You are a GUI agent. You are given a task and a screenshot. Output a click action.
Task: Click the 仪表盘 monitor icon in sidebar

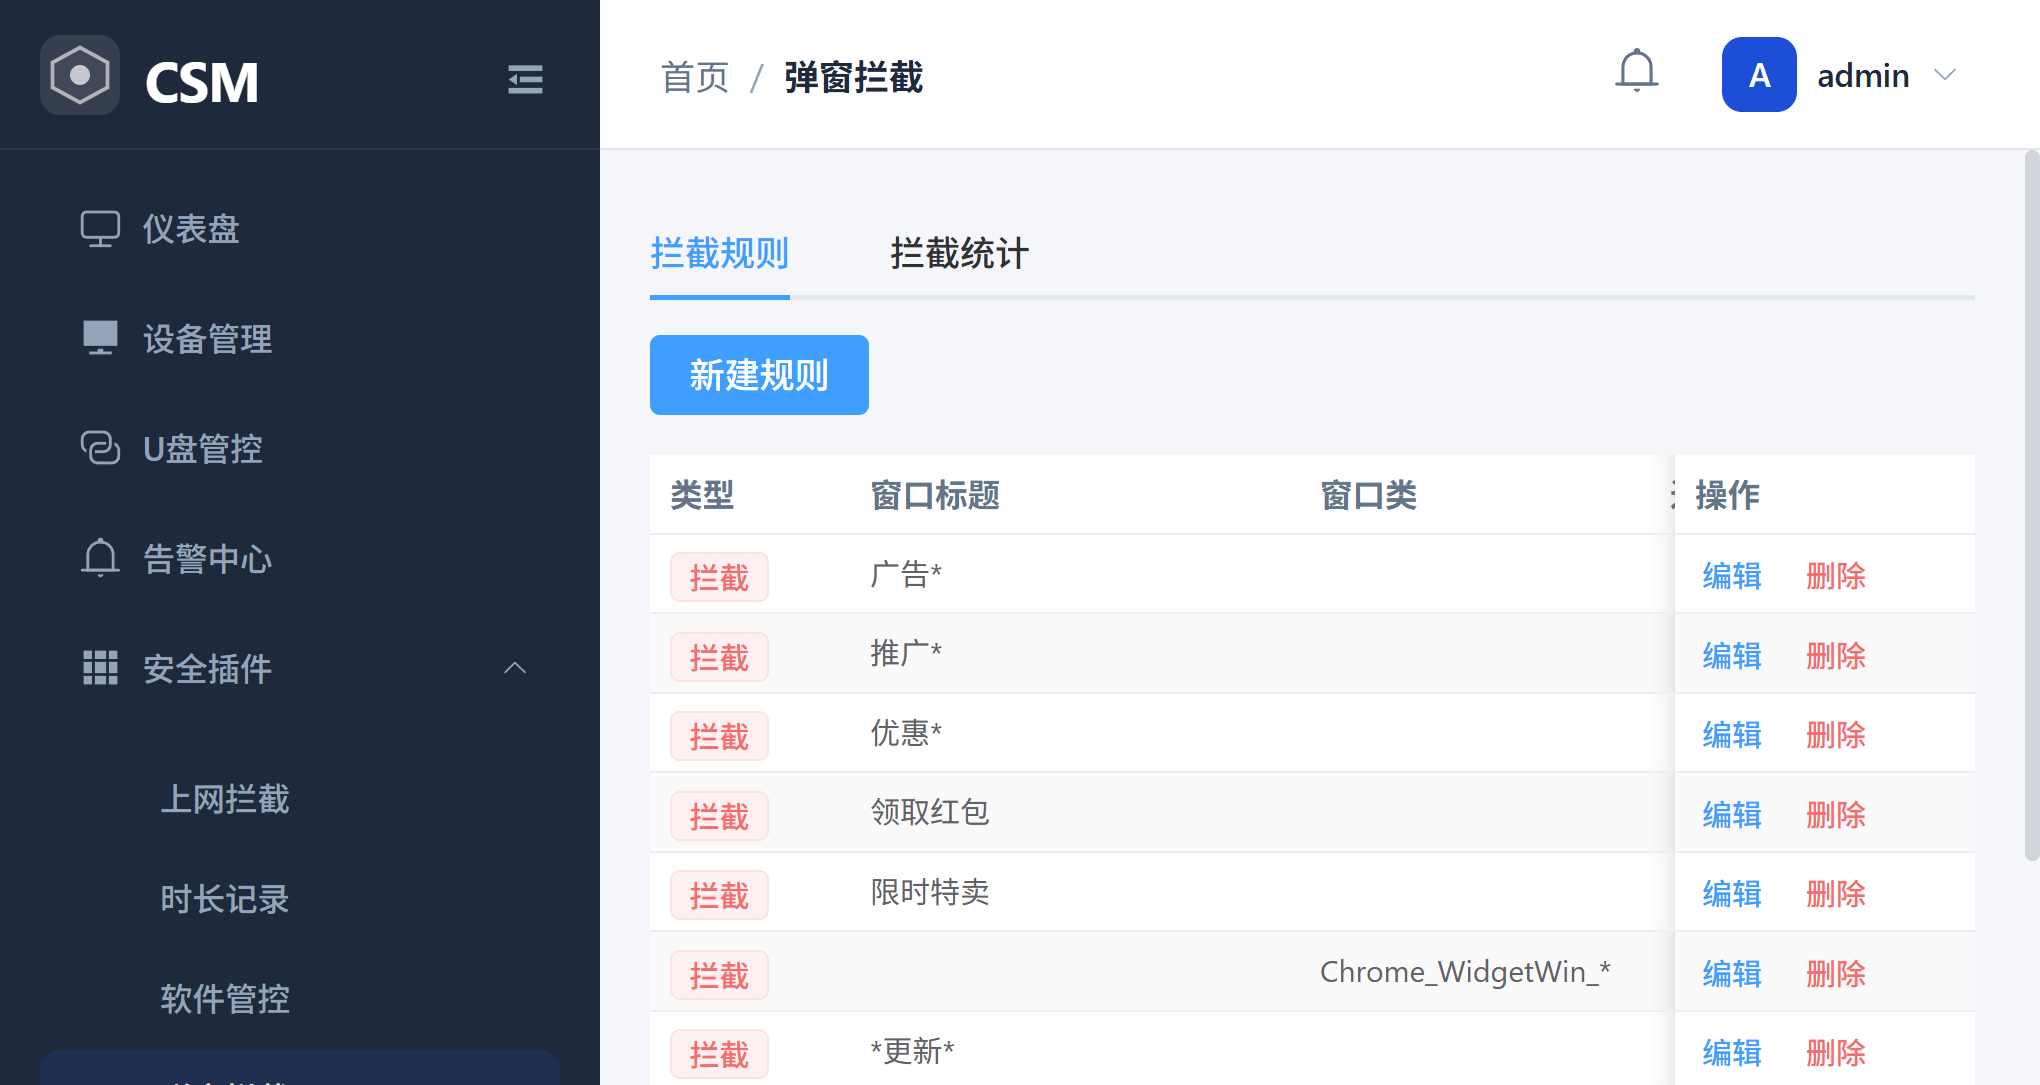click(x=100, y=229)
